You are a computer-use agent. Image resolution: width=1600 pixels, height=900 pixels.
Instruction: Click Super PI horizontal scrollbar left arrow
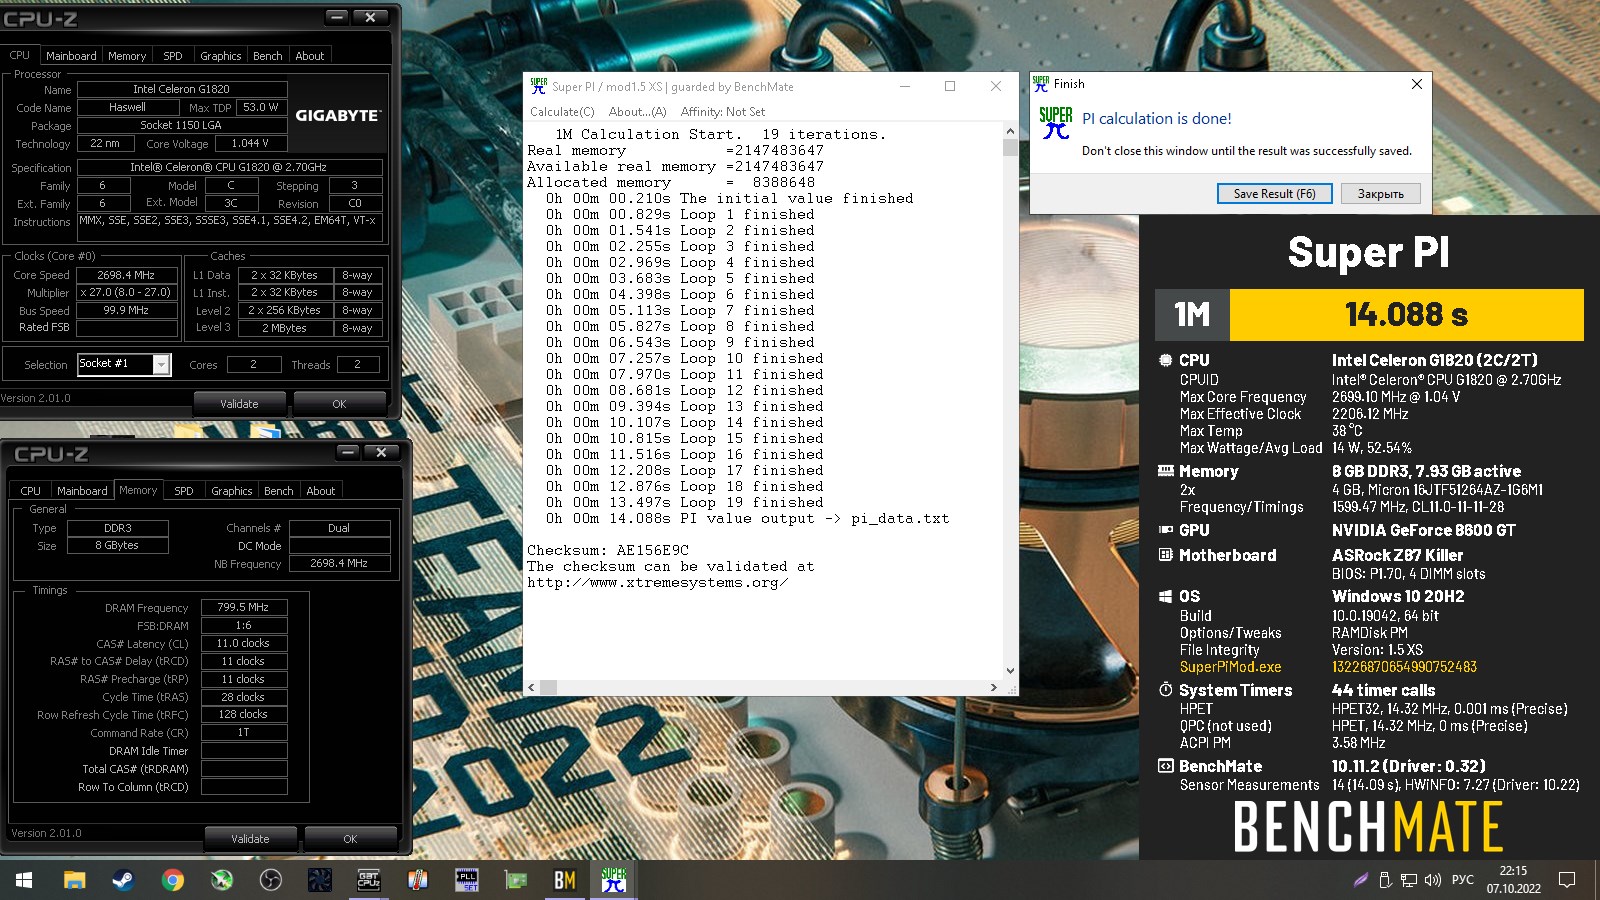[x=532, y=687]
